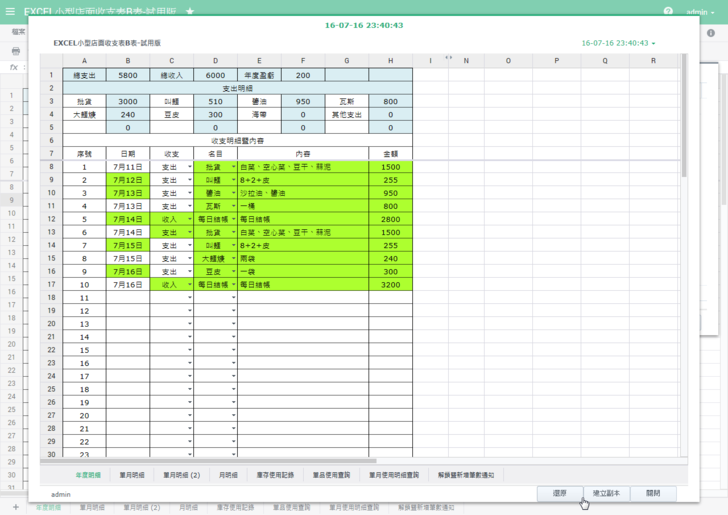The height and width of the screenshot is (515, 728).
Task: Open the 收支 dropdown arrow in row 12
Action: tap(190, 219)
